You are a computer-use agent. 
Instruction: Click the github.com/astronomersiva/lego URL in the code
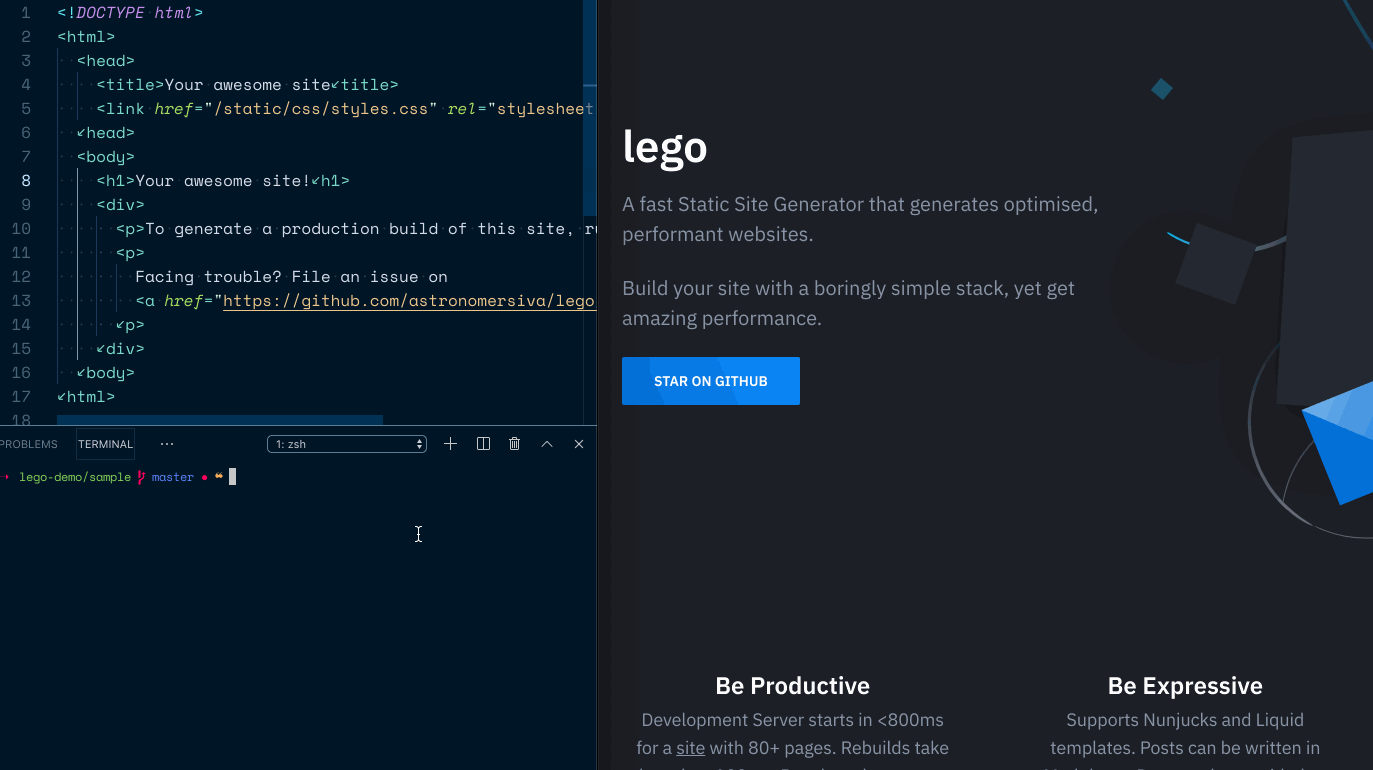[x=409, y=300]
